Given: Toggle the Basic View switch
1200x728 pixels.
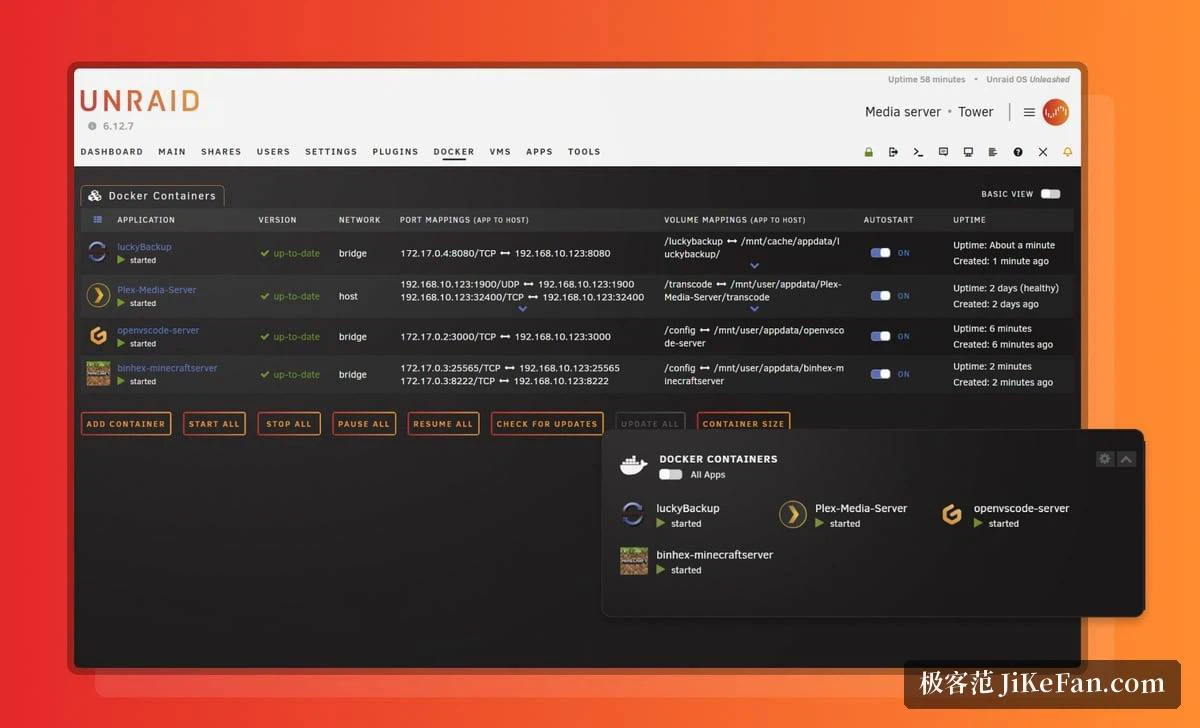Looking at the screenshot, I should tap(1050, 194).
